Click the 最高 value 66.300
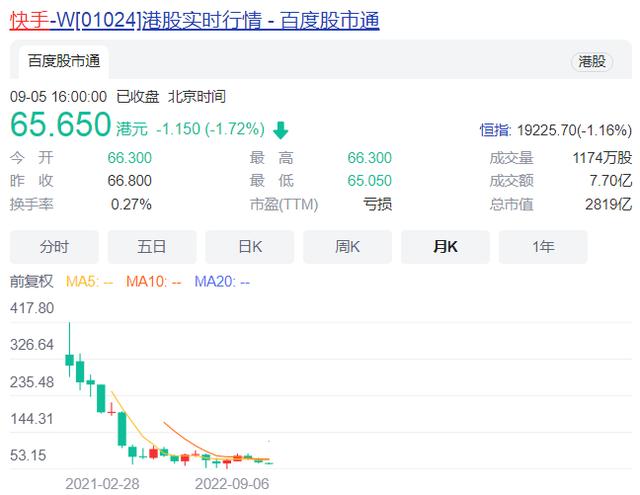This screenshot has height=495, width=640. pos(369,158)
